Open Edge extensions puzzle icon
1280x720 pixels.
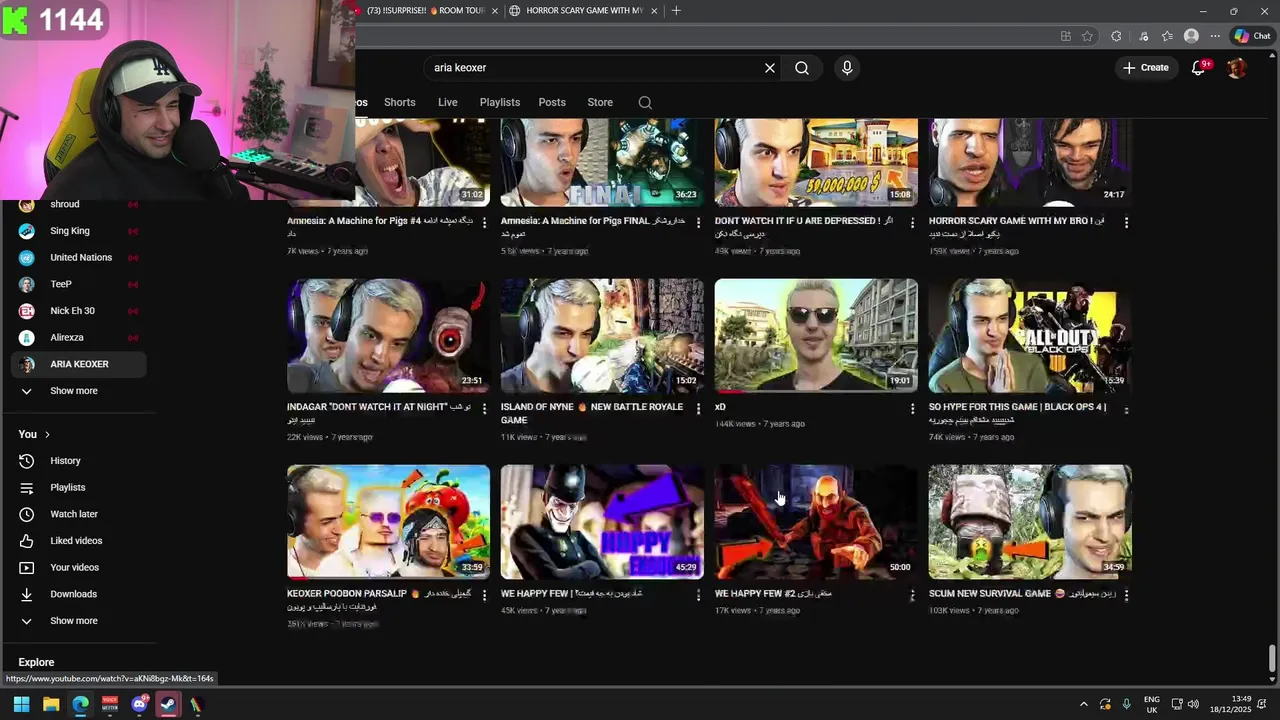click(1117, 36)
